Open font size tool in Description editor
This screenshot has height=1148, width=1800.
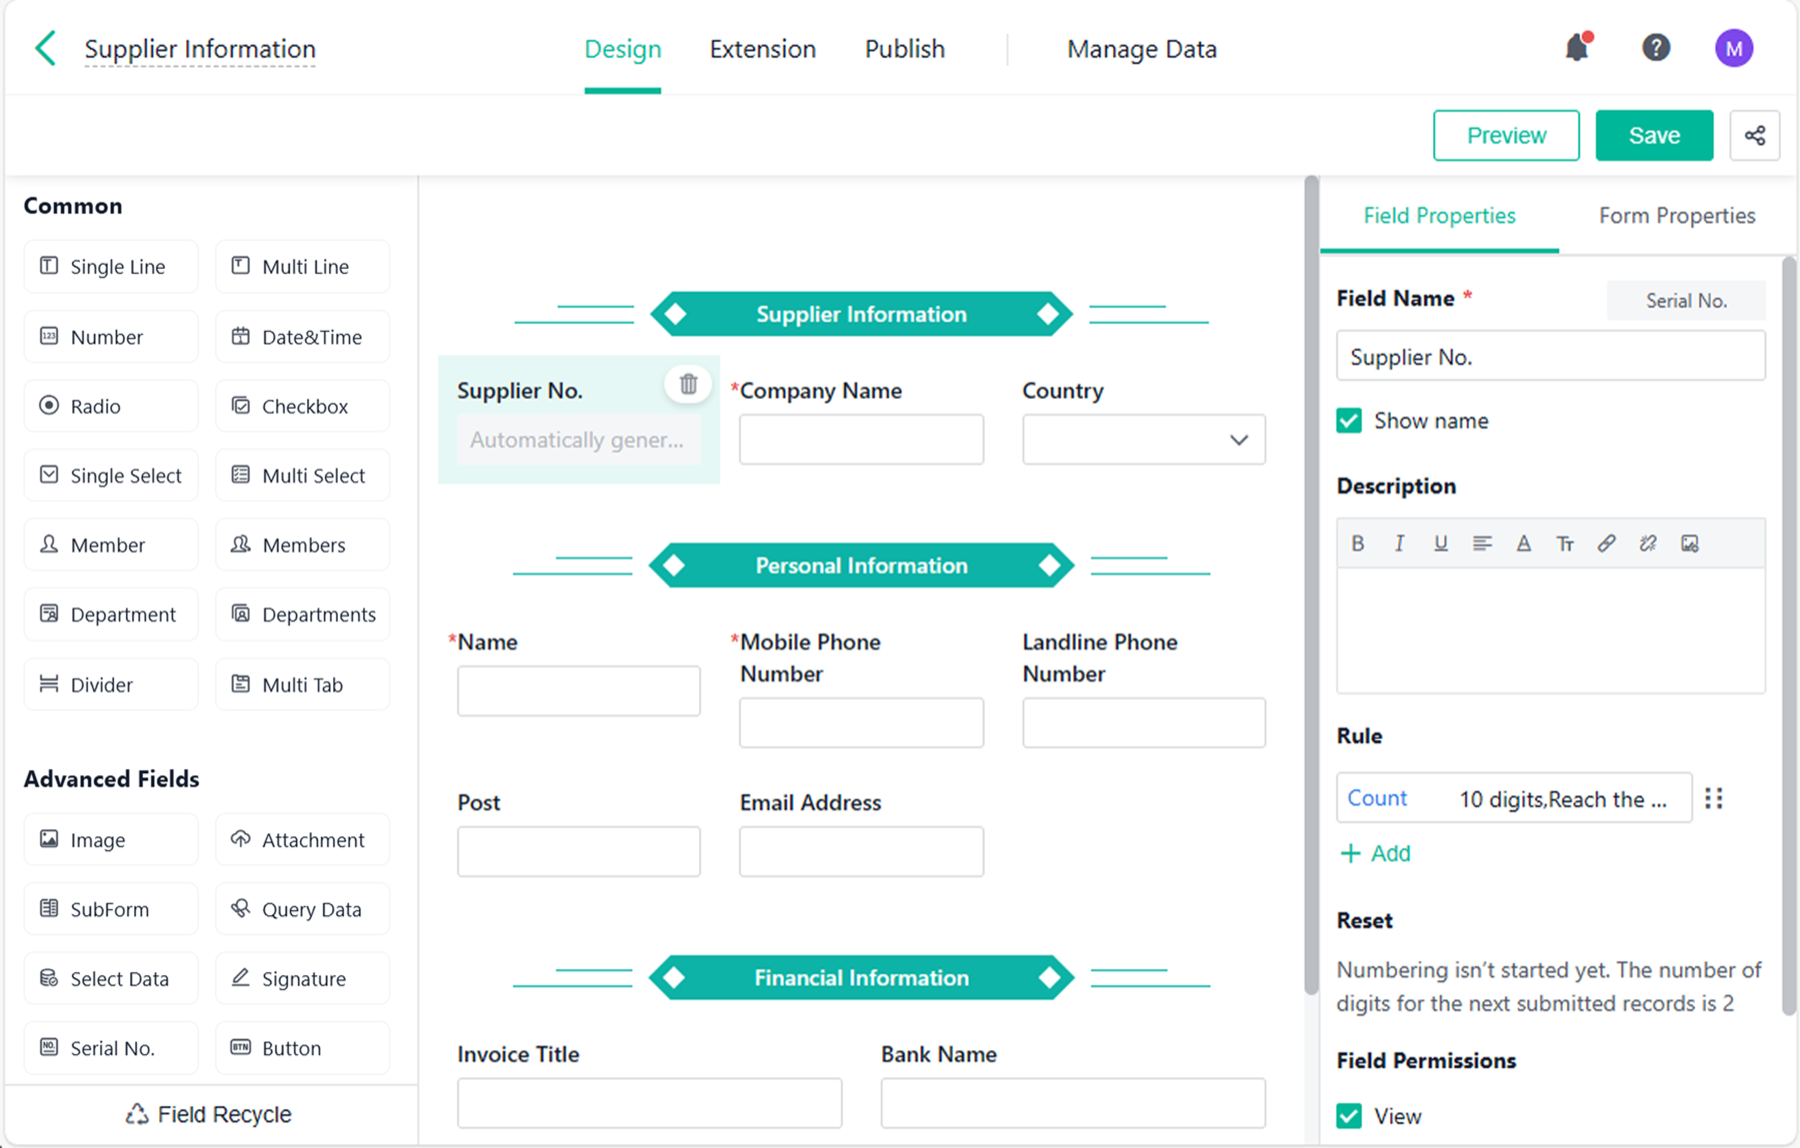pyautogui.click(x=1565, y=543)
